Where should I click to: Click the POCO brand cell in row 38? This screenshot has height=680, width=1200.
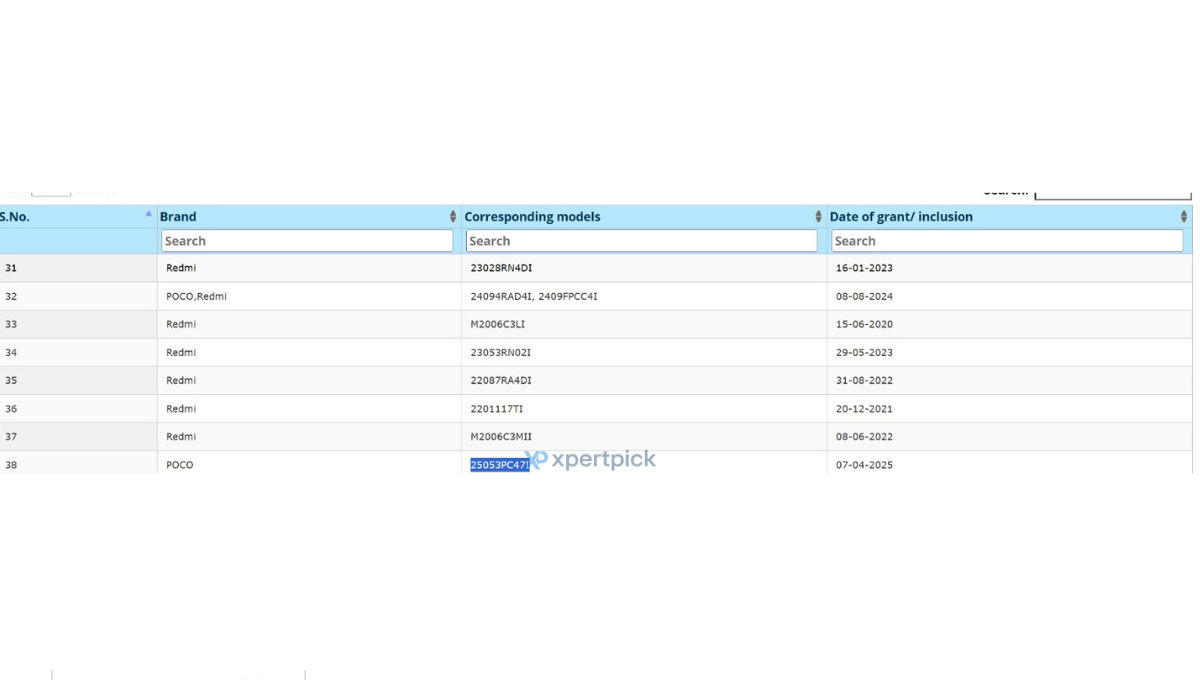tap(180, 465)
